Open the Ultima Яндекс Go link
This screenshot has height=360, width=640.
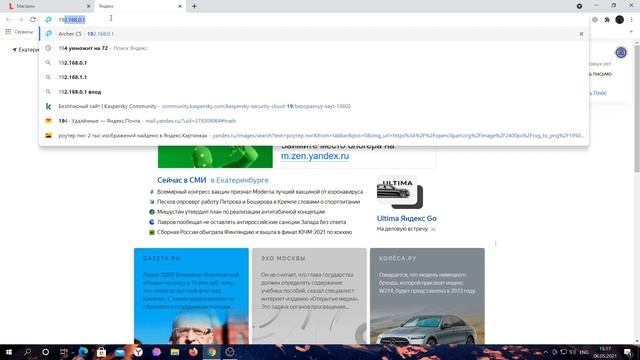pos(407,218)
